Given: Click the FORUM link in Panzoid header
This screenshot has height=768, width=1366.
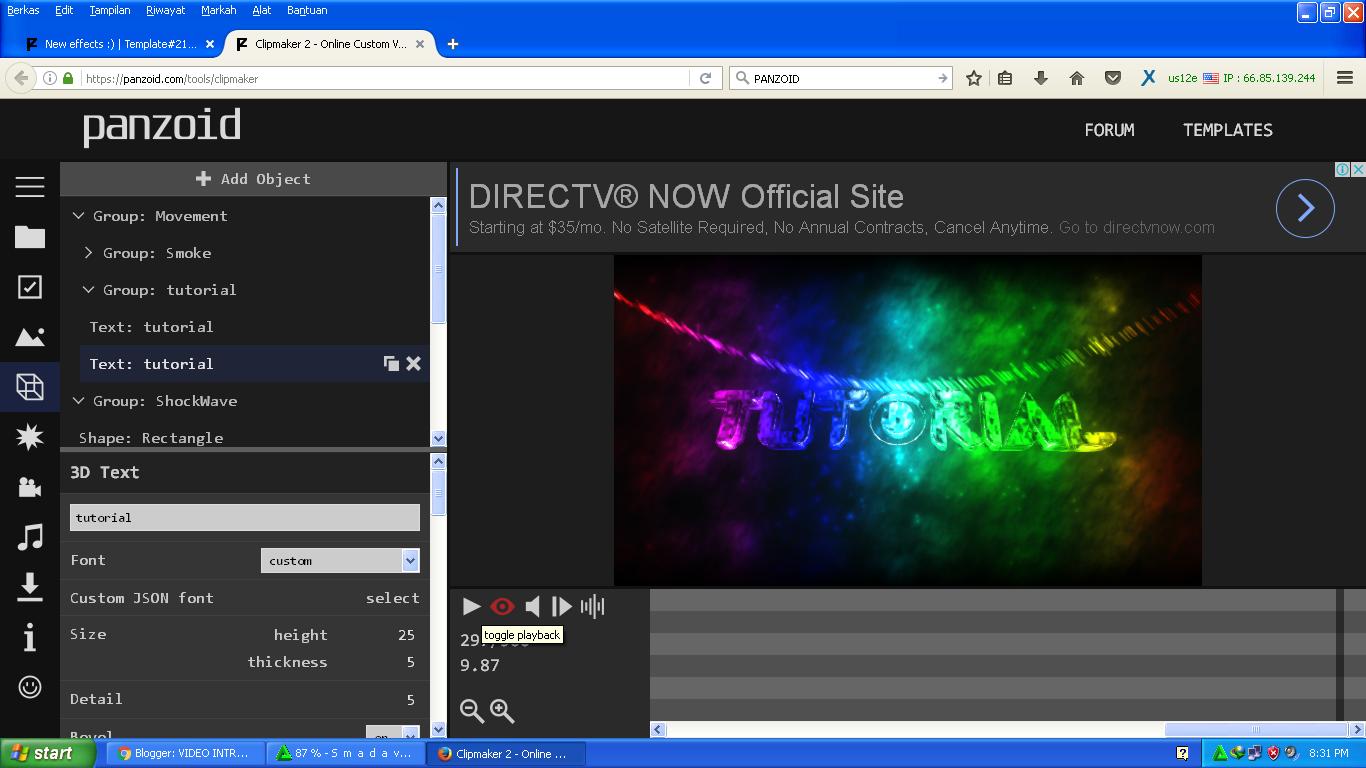Looking at the screenshot, I should [1109, 130].
